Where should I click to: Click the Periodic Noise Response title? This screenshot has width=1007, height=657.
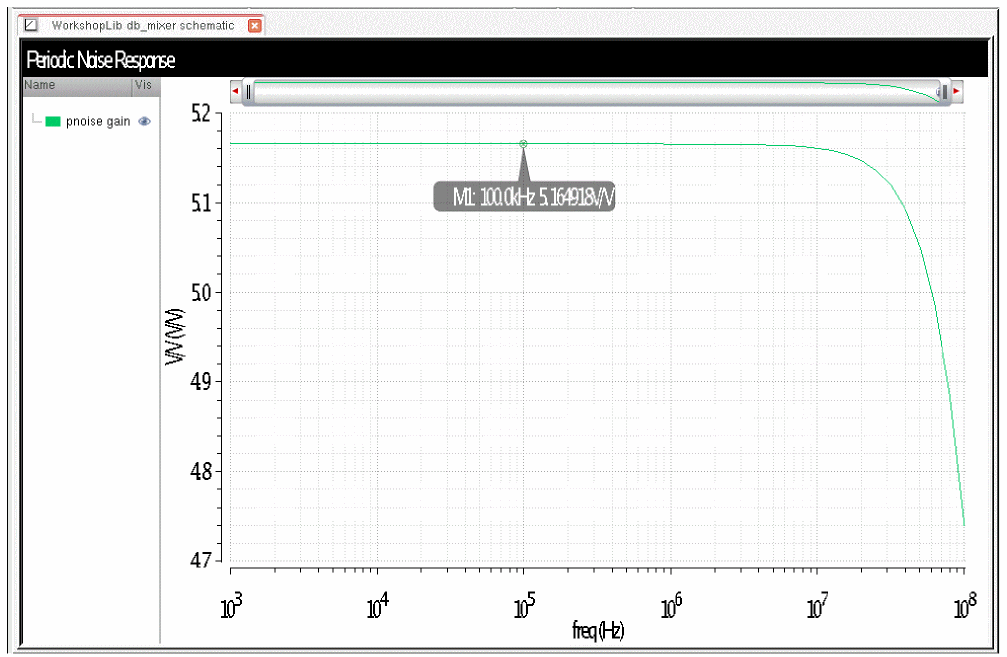click(100, 60)
